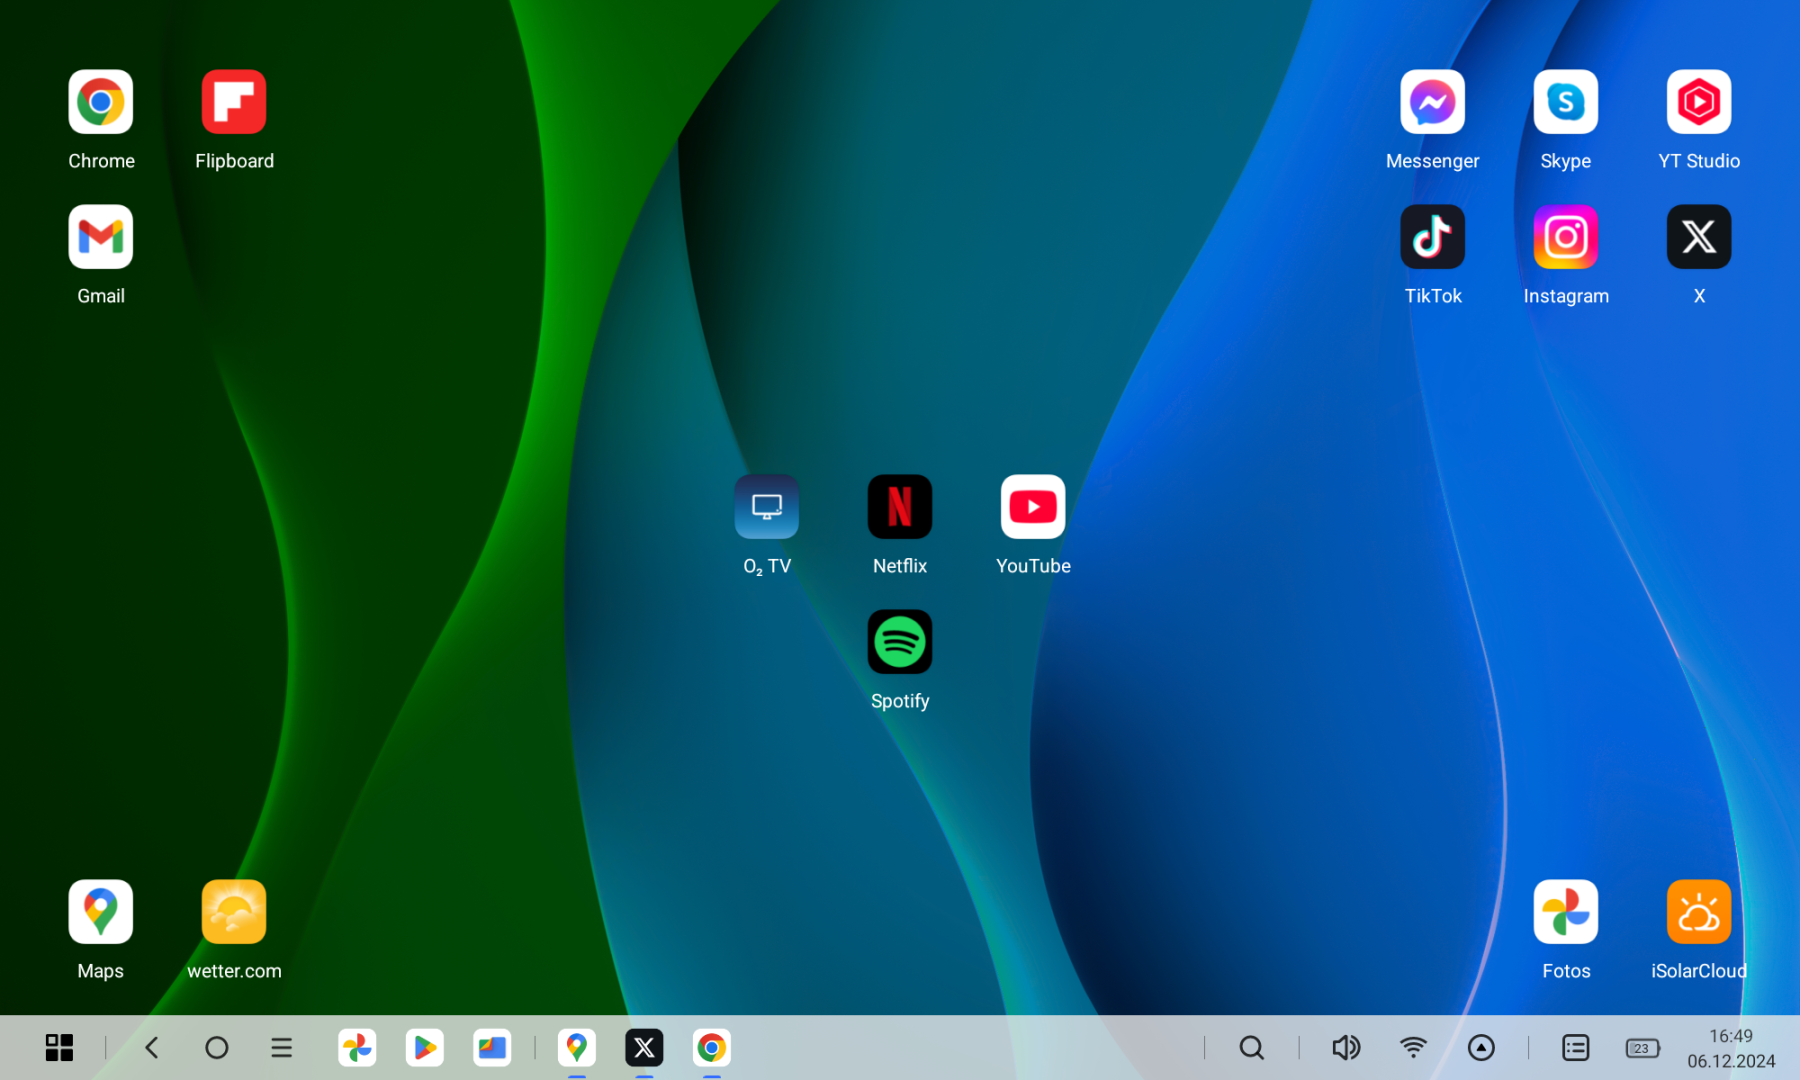Launch the YouTube app

[1033, 507]
